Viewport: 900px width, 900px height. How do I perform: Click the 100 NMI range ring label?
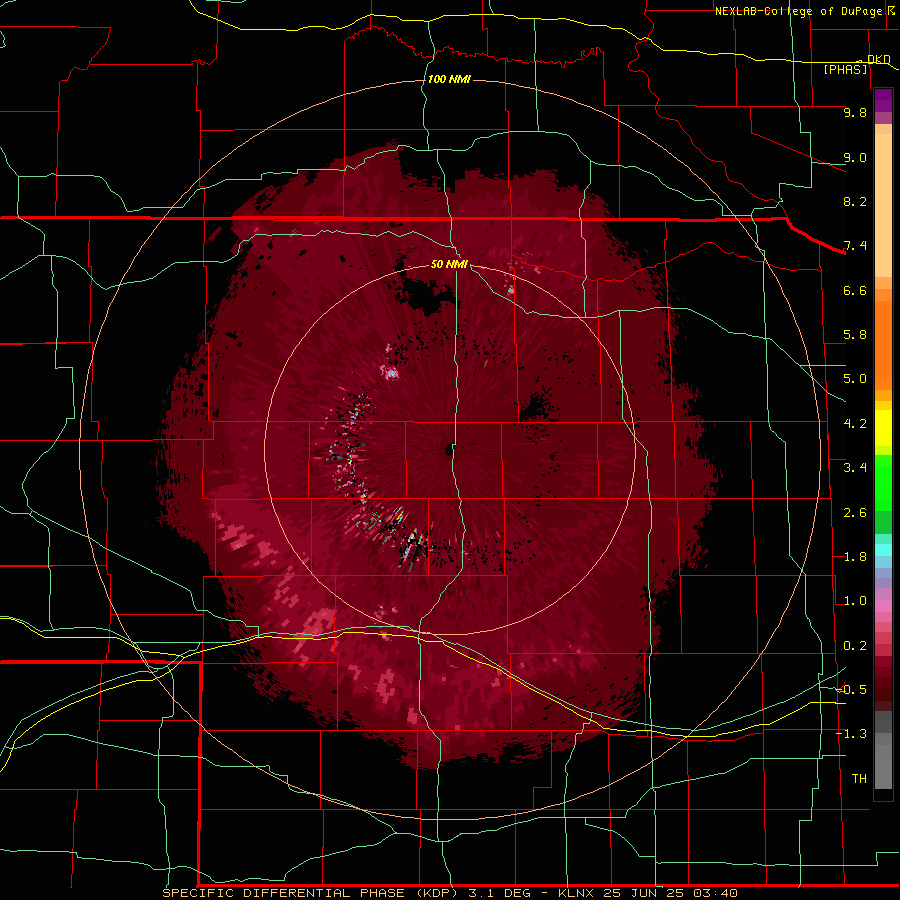click(449, 79)
